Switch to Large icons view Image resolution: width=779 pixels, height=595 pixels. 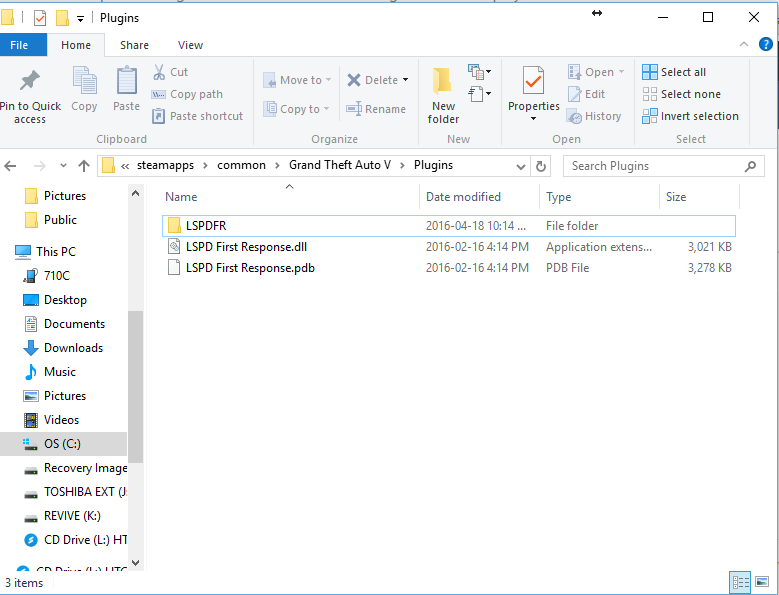click(762, 582)
